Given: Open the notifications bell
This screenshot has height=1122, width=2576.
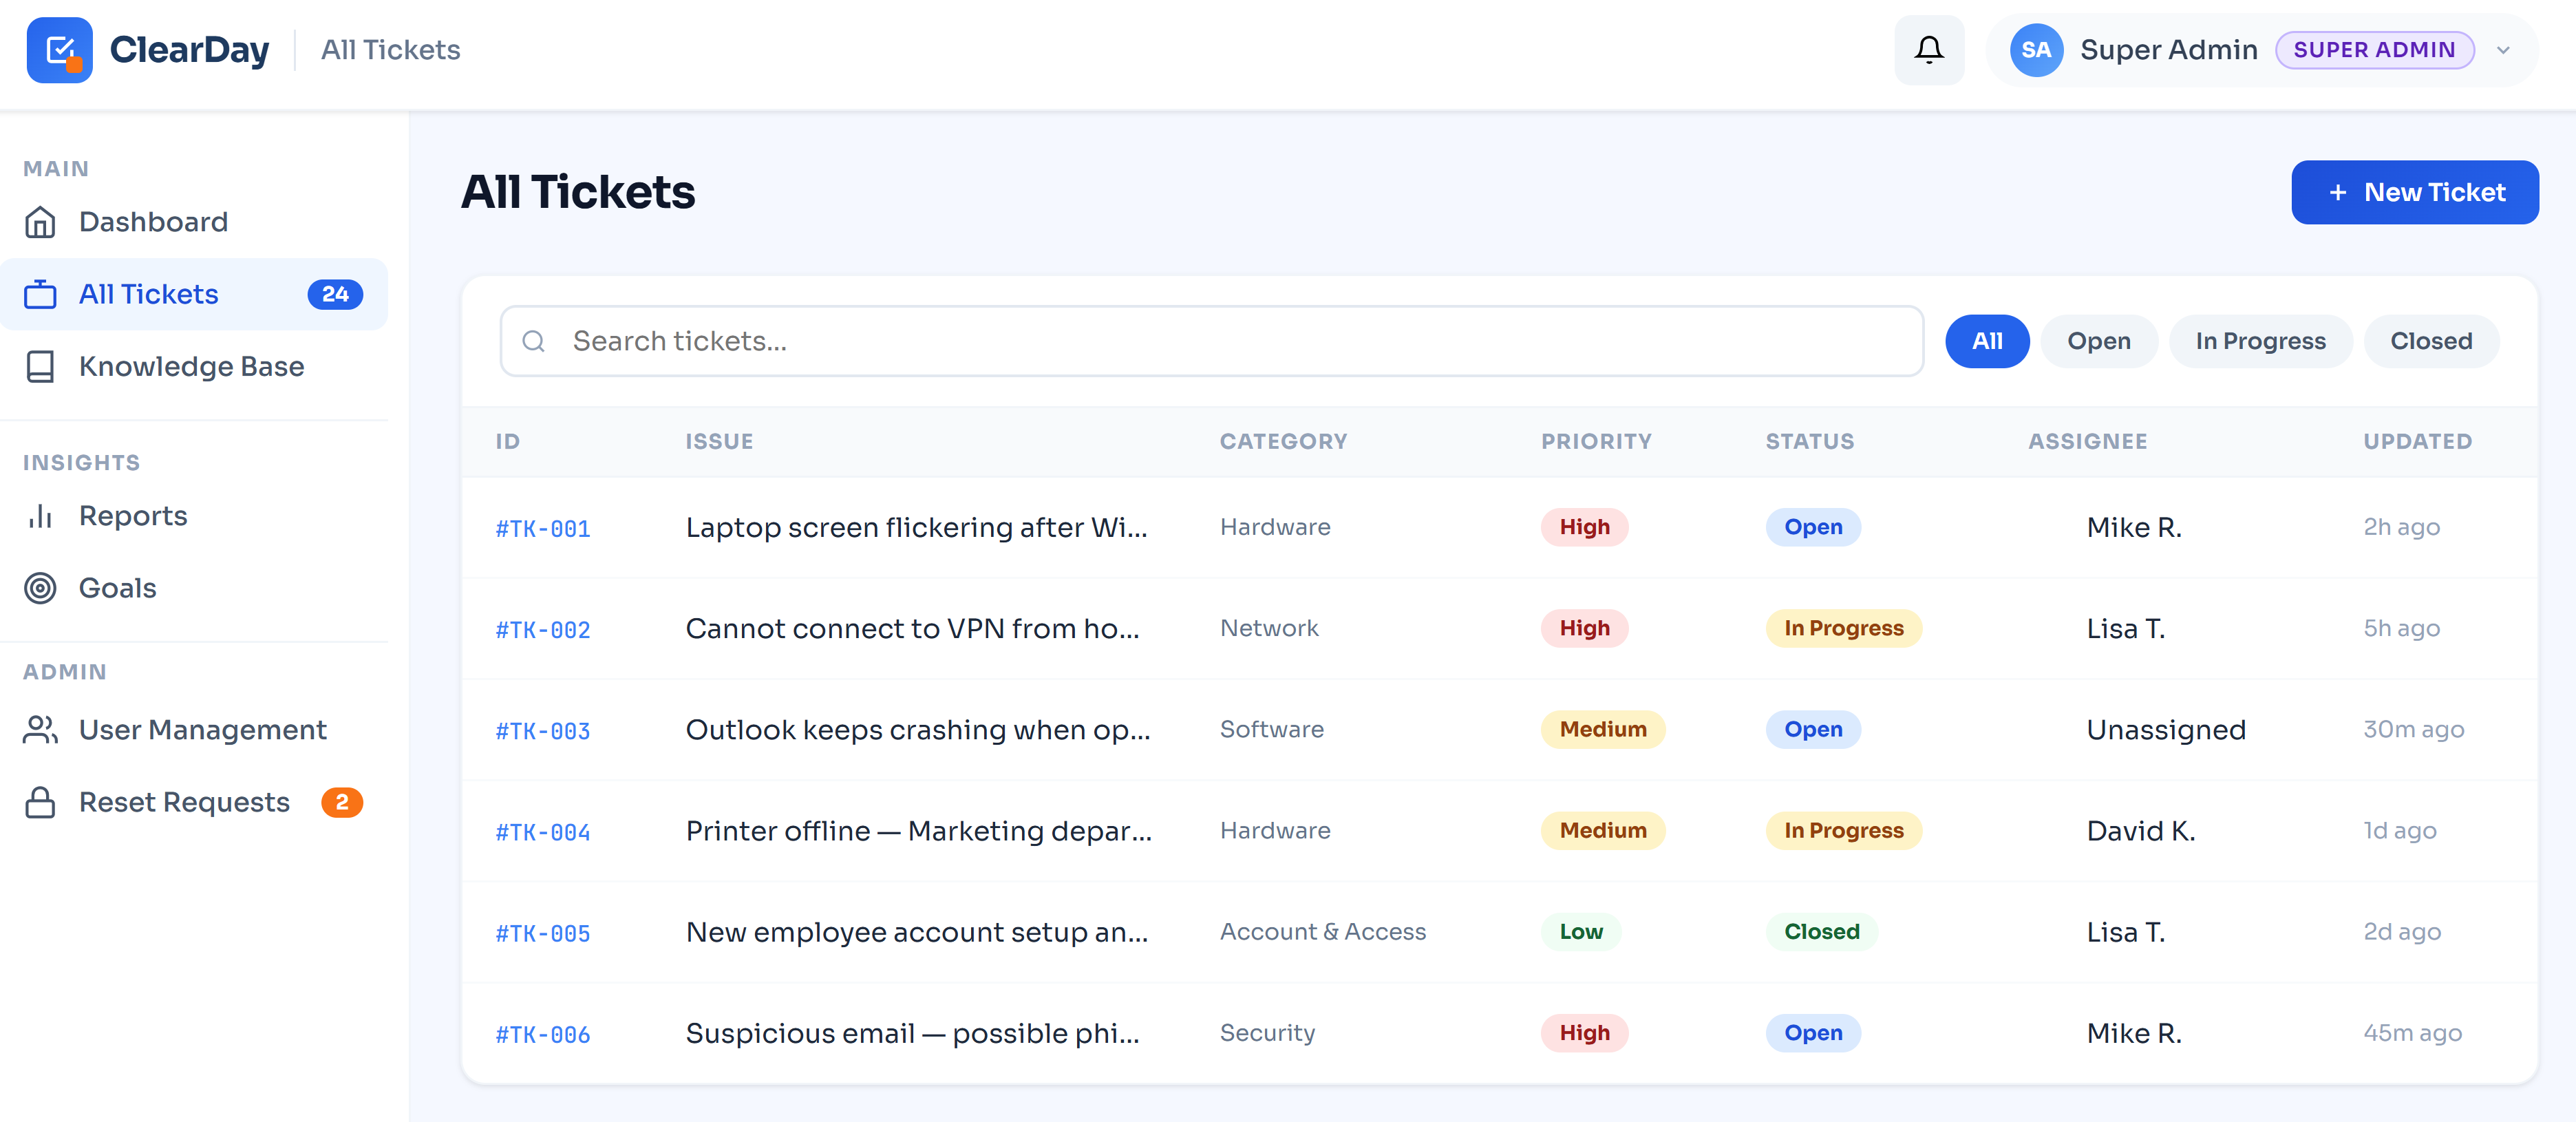Looking at the screenshot, I should point(1929,50).
